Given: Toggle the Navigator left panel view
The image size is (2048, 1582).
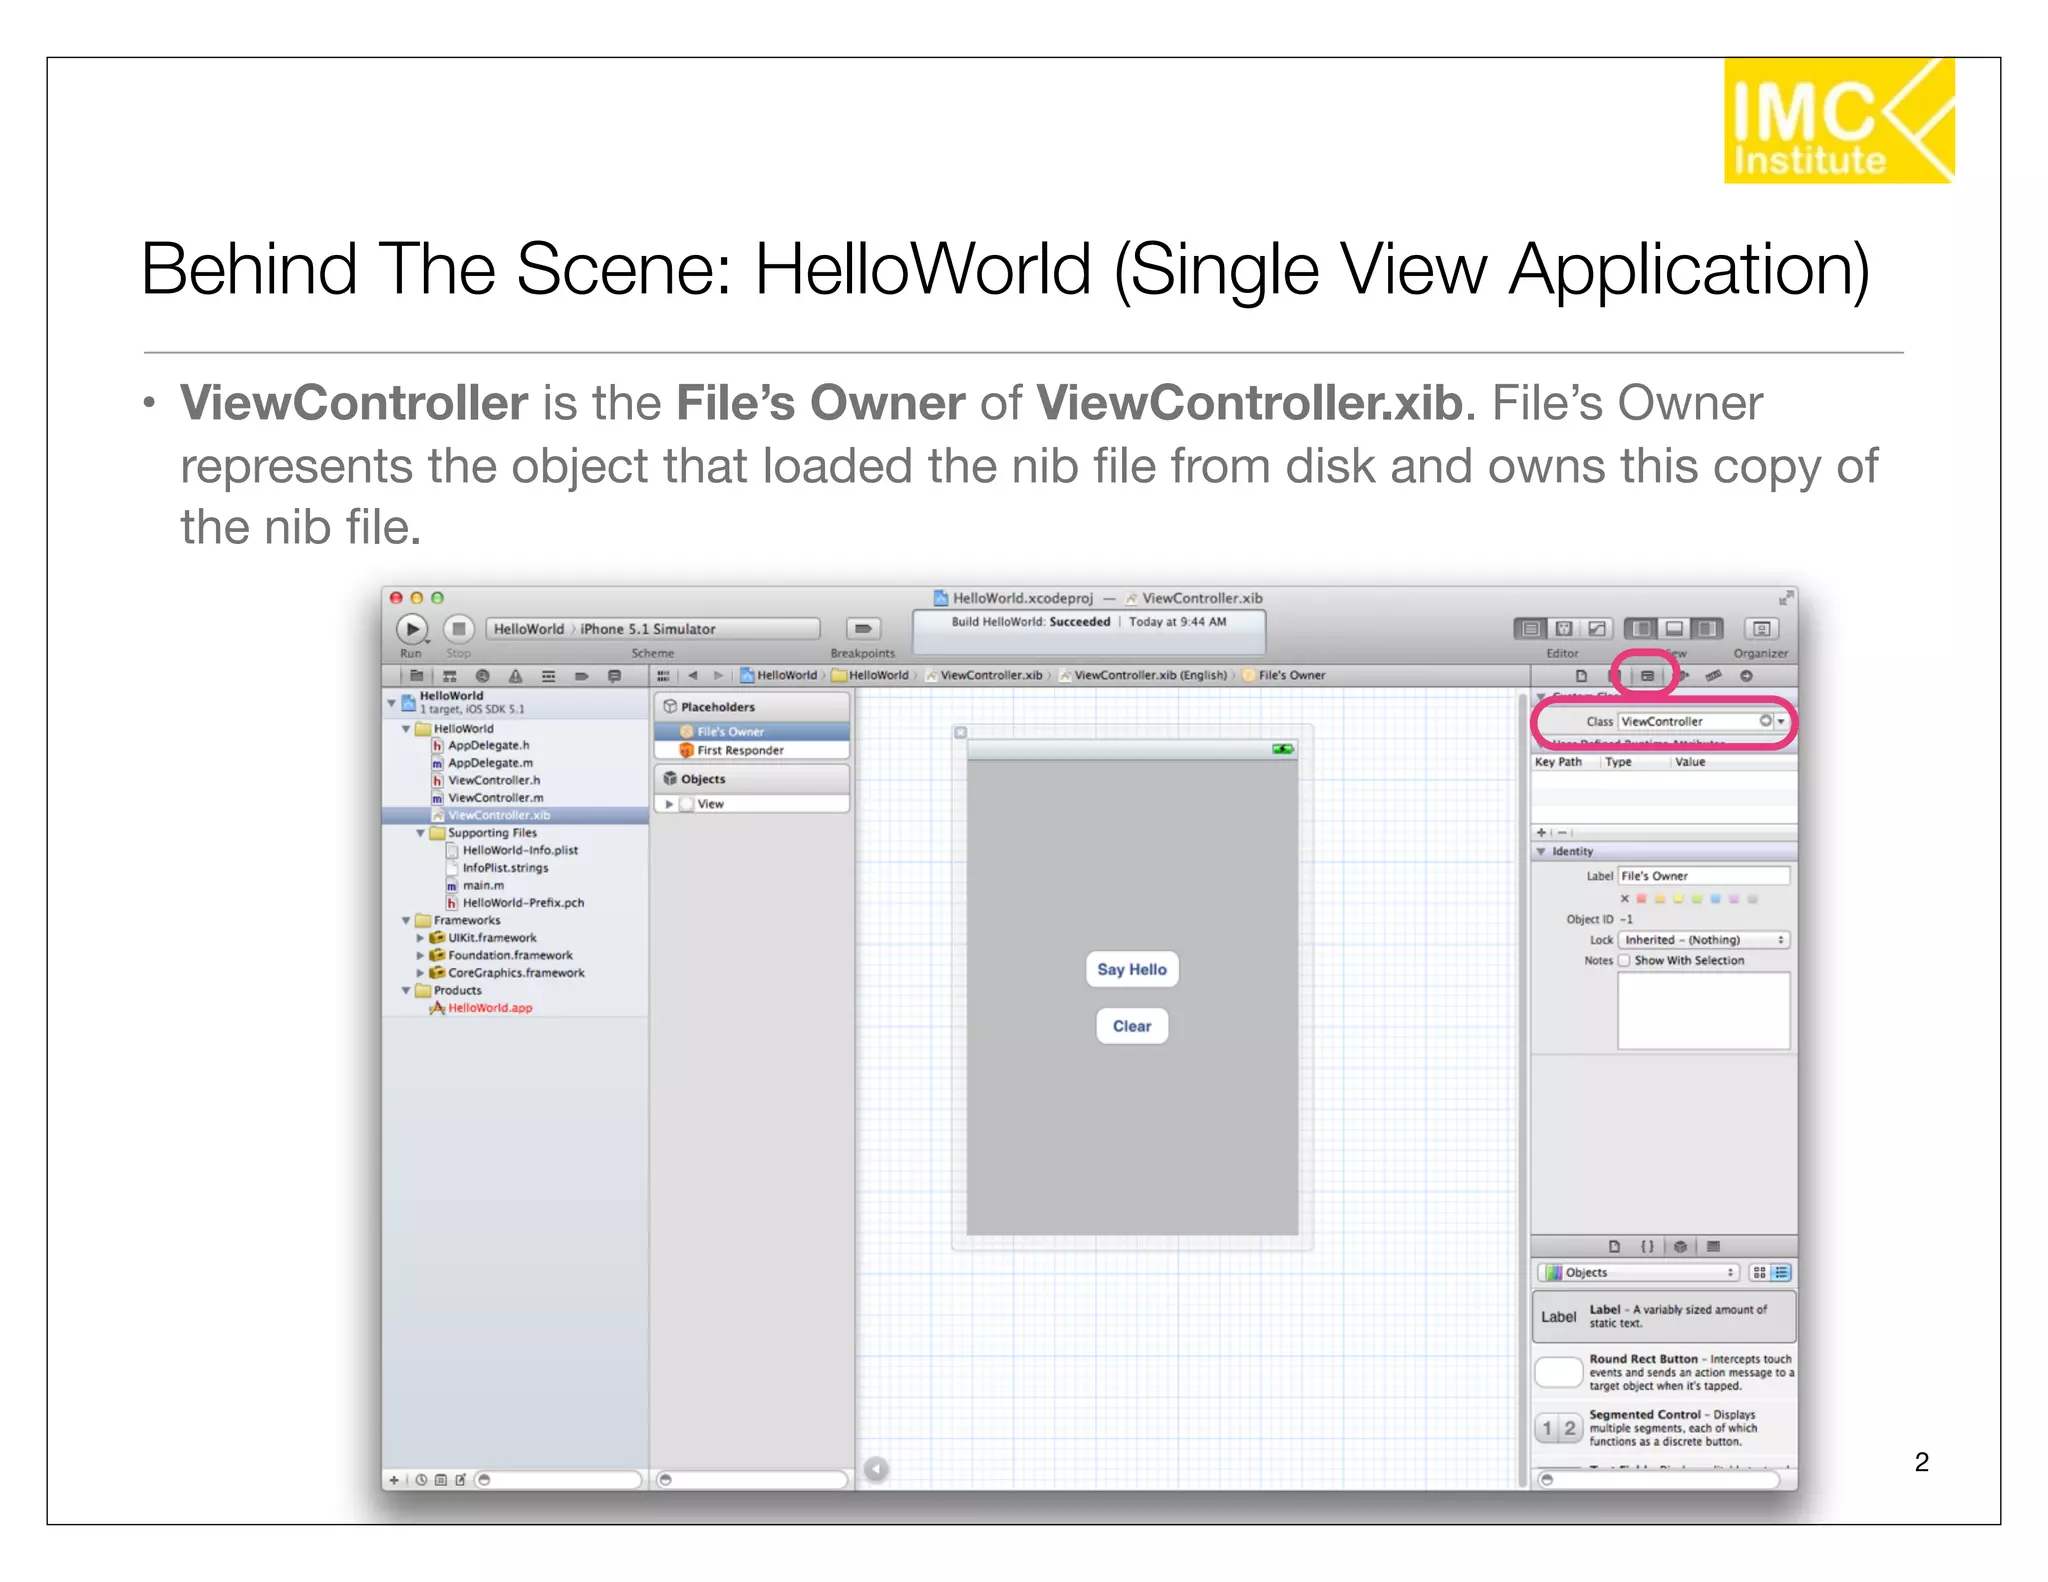Looking at the screenshot, I should [x=1640, y=629].
